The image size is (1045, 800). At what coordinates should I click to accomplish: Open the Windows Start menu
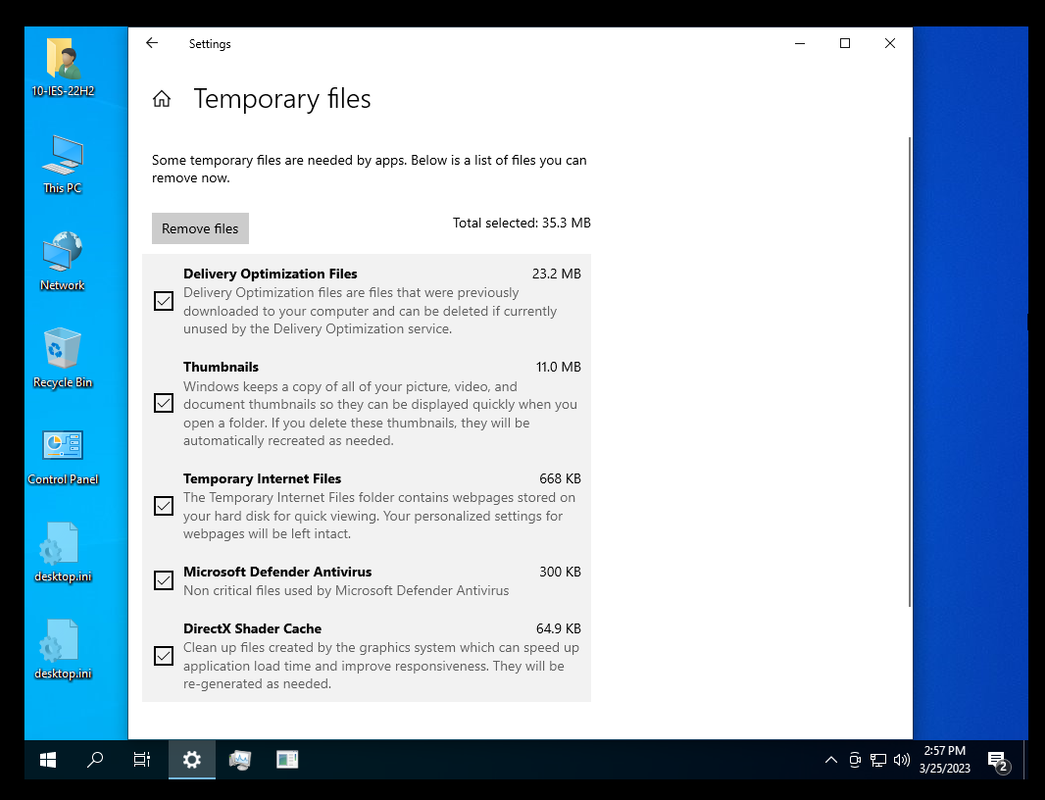point(48,759)
